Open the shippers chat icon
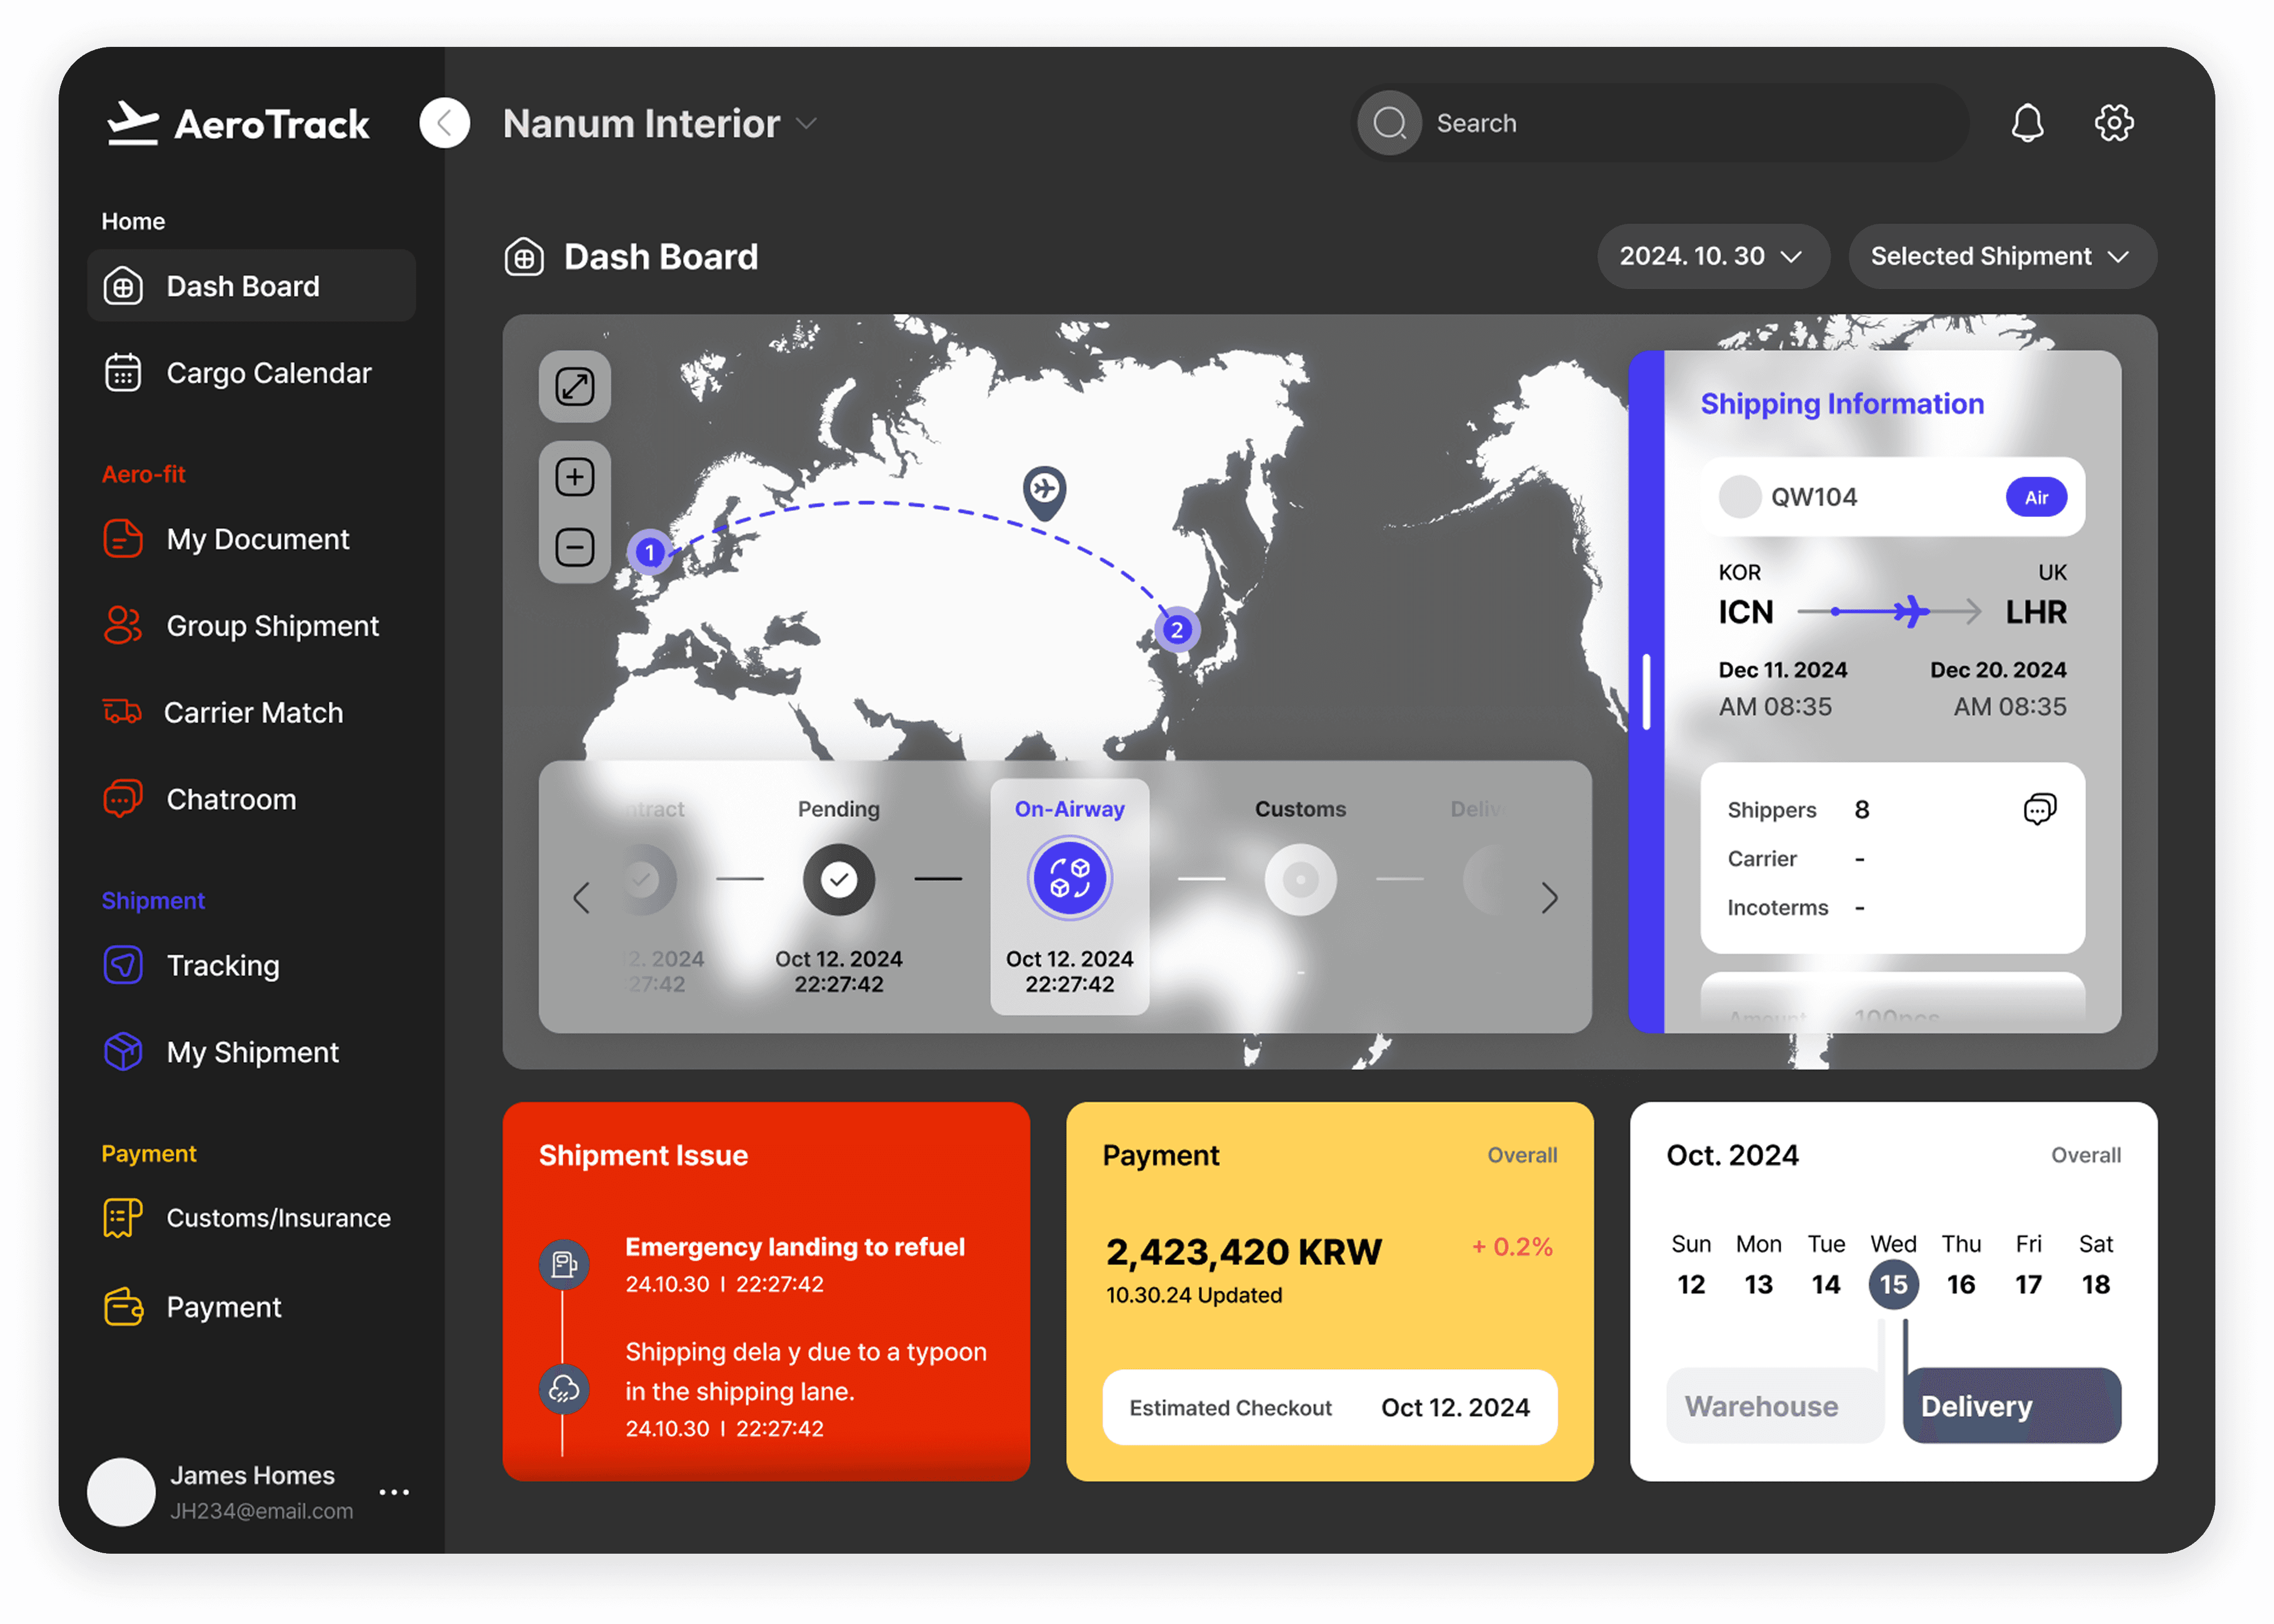This screenshot has width=2274, height=1624. (x=2039, y=809)
